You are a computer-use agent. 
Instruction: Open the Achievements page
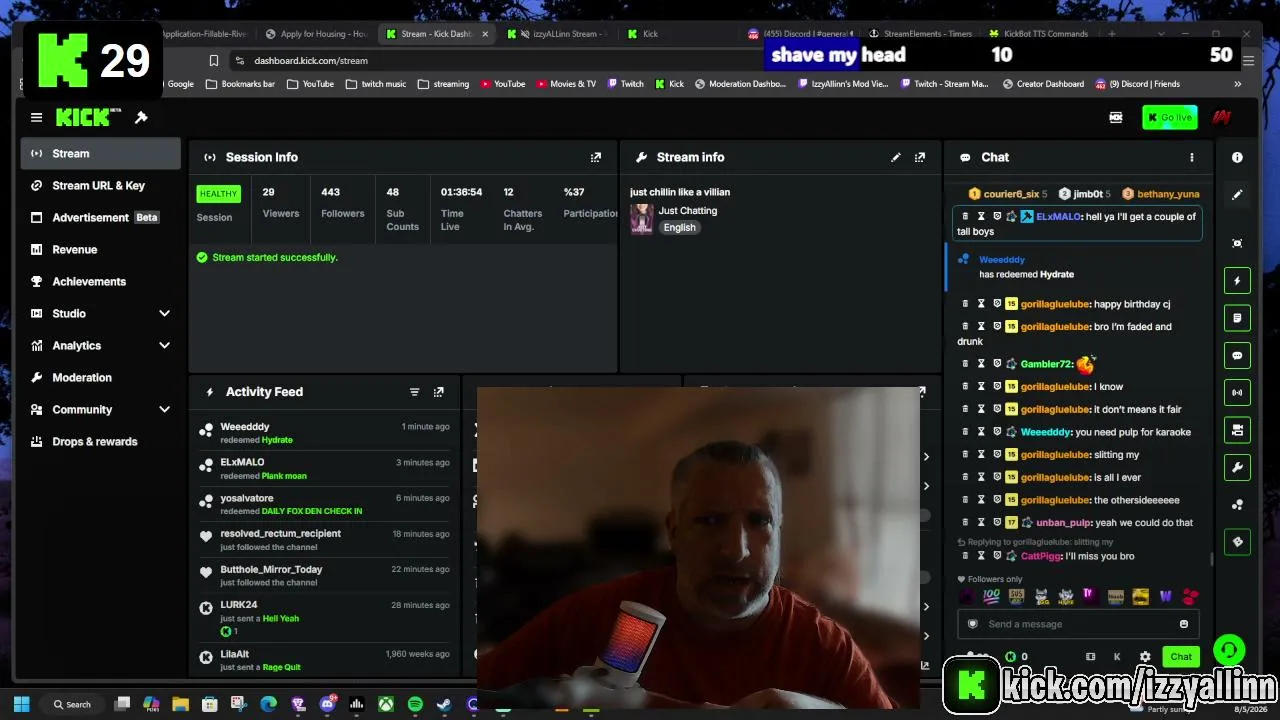(100, 281)
